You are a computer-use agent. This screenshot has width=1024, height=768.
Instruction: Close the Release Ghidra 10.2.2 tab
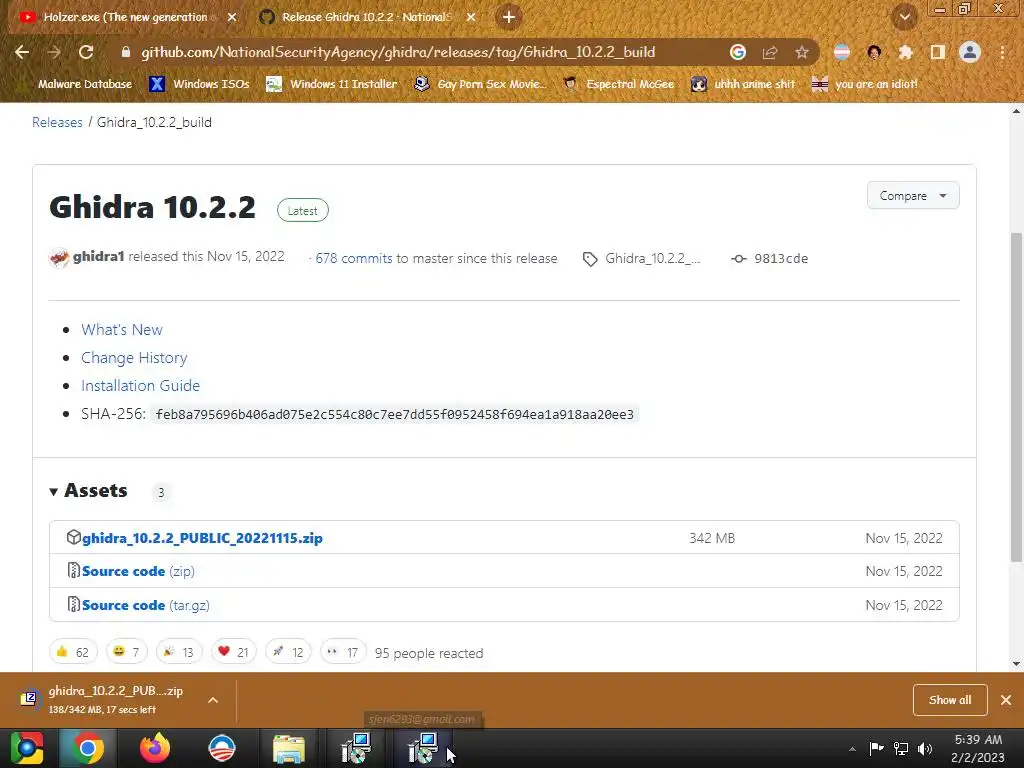click(471, 17)
